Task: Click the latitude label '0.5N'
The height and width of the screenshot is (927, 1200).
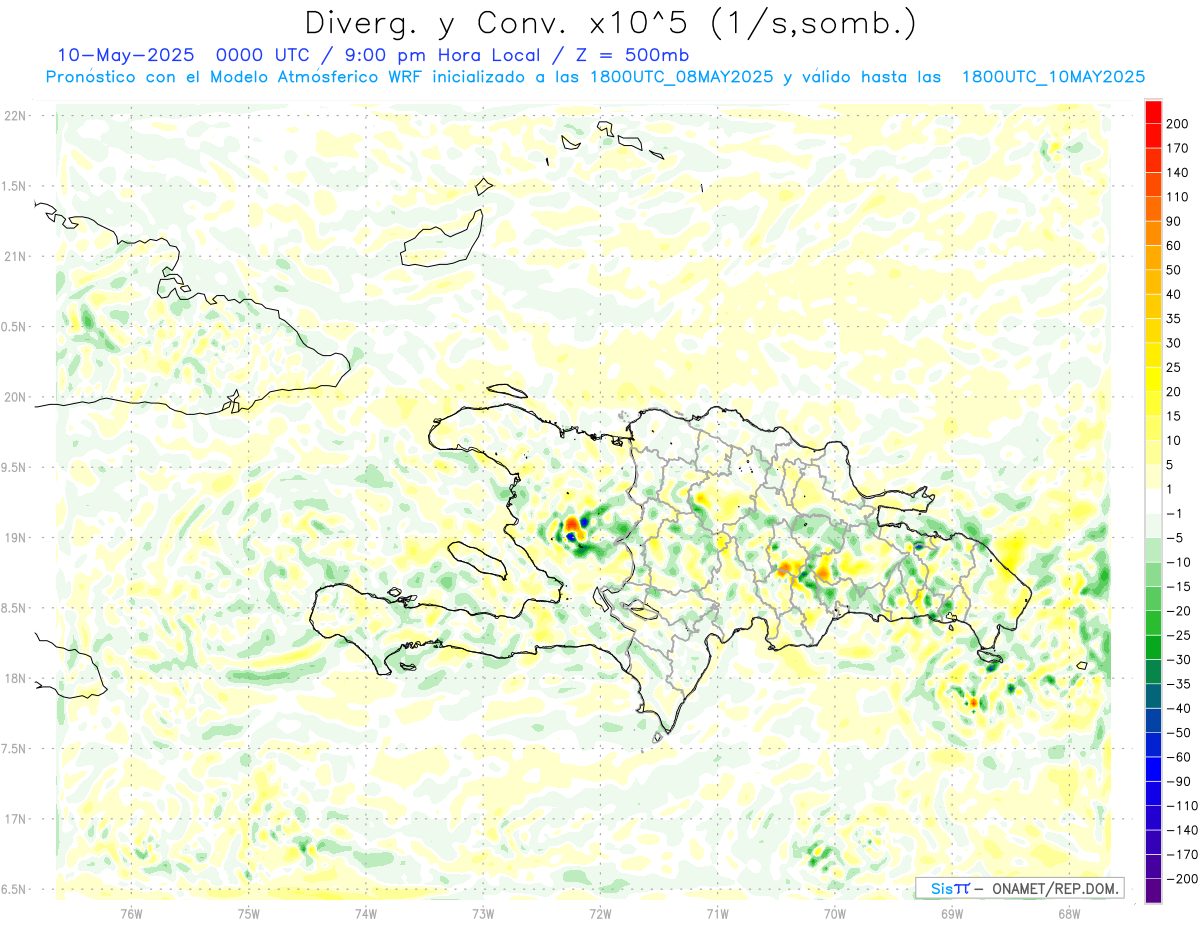Action: pos(15,327)
